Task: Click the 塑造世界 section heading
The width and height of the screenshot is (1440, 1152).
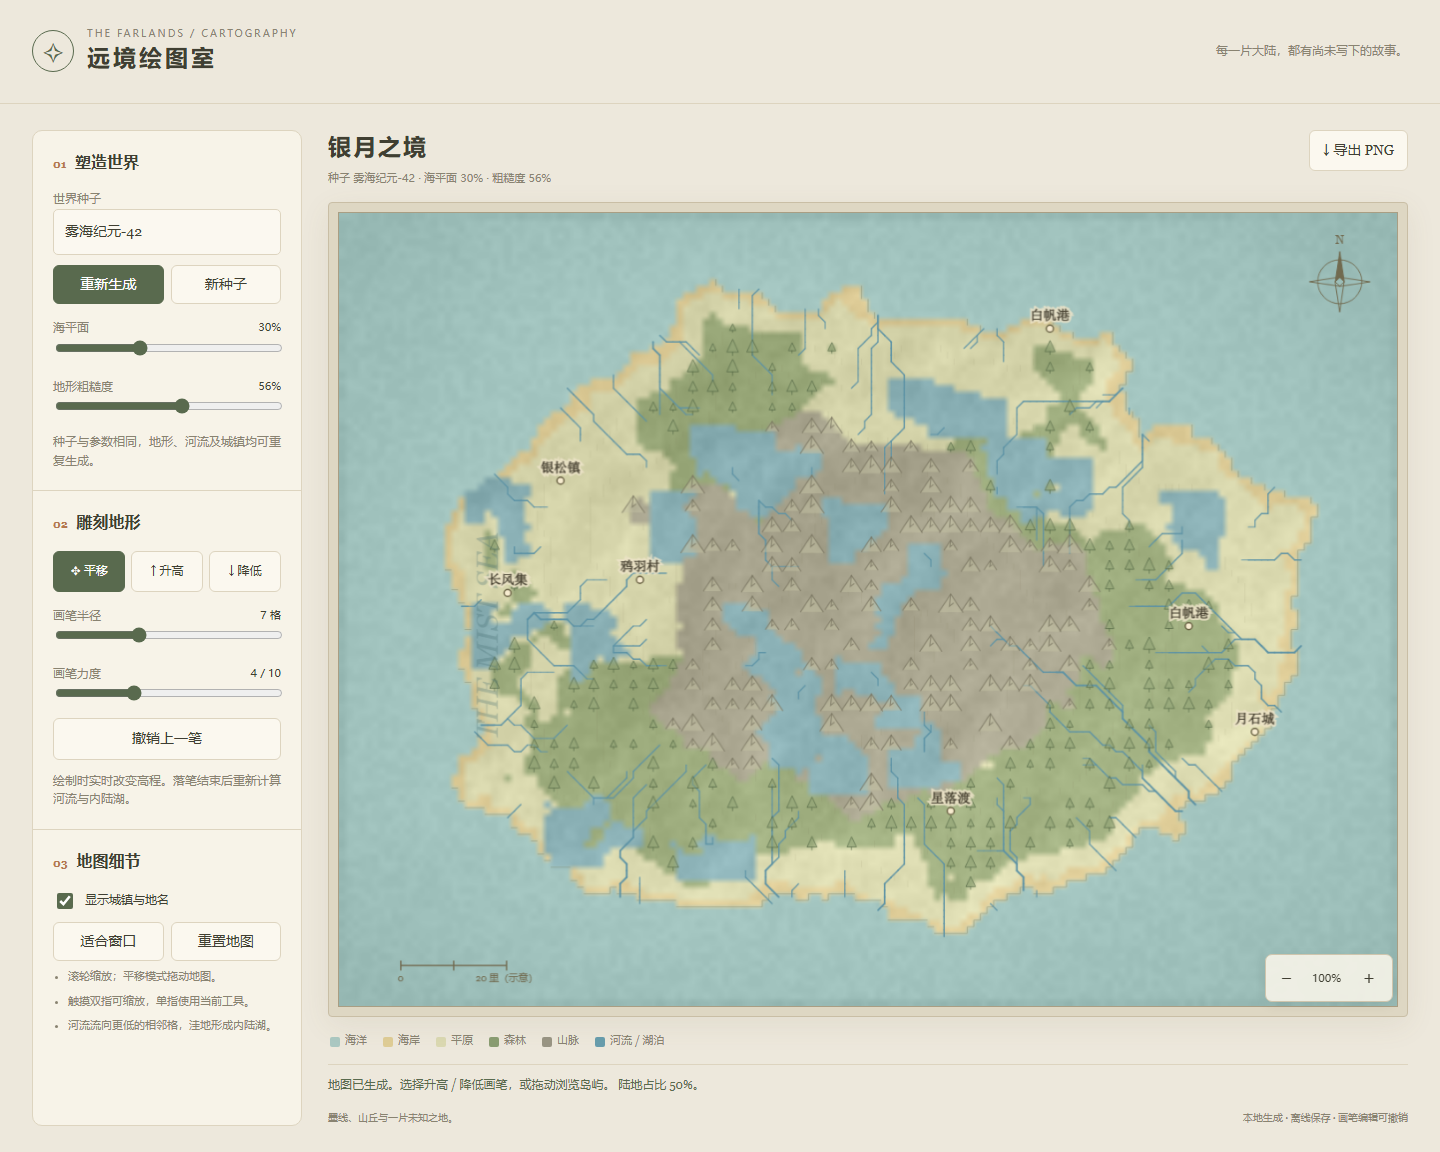Action: (107, 162)
